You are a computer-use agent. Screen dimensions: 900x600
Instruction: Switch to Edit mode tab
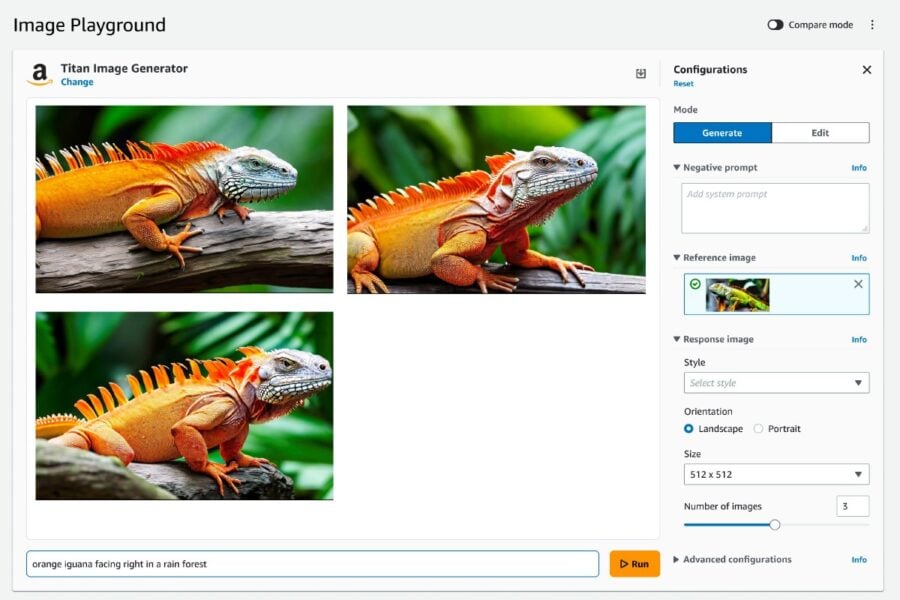[x=820, y=133]
